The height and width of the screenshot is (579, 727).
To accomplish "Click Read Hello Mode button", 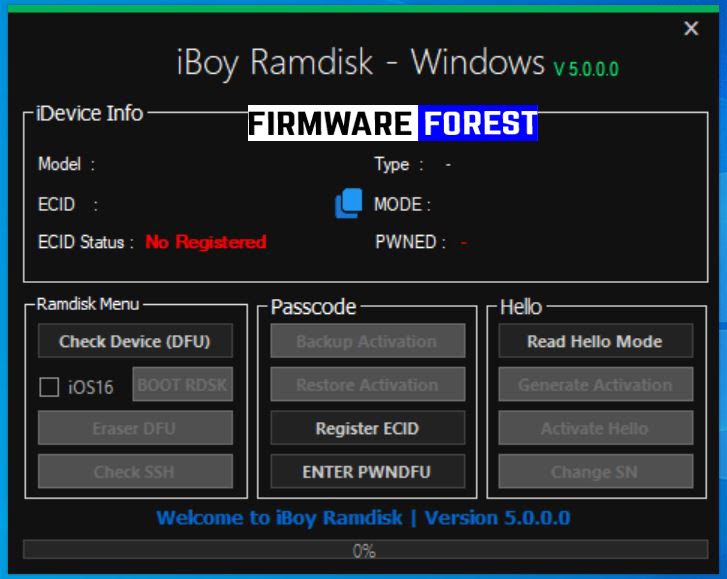I will point(596,341).
